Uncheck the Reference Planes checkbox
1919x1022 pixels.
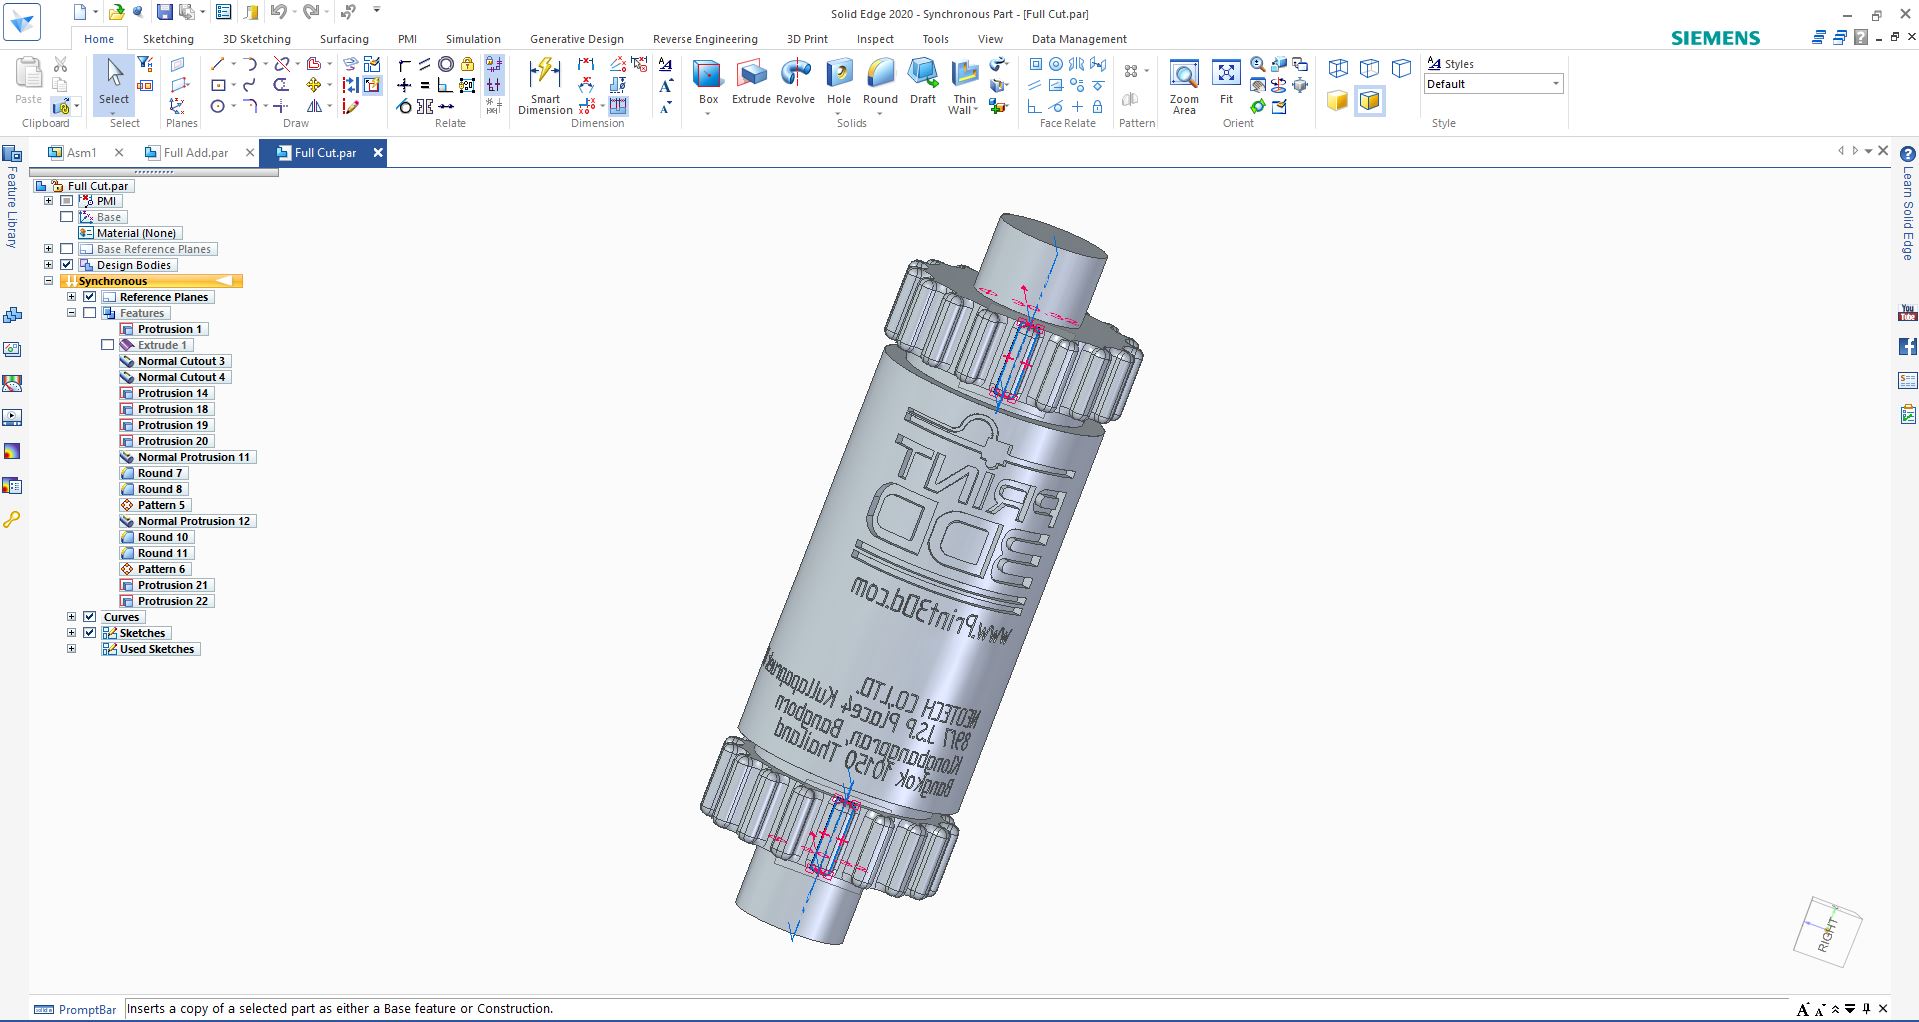90,297
